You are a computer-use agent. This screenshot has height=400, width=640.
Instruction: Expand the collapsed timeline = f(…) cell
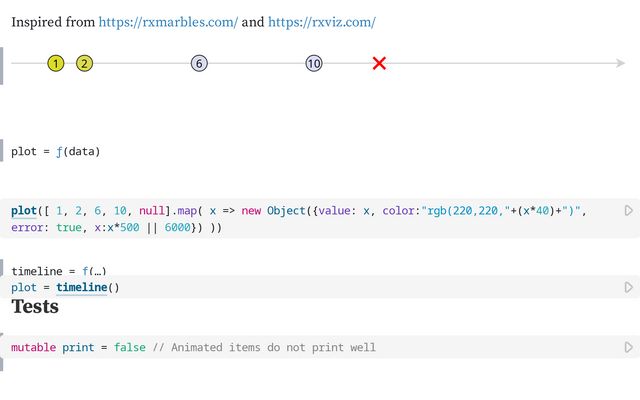click(58, 271)
